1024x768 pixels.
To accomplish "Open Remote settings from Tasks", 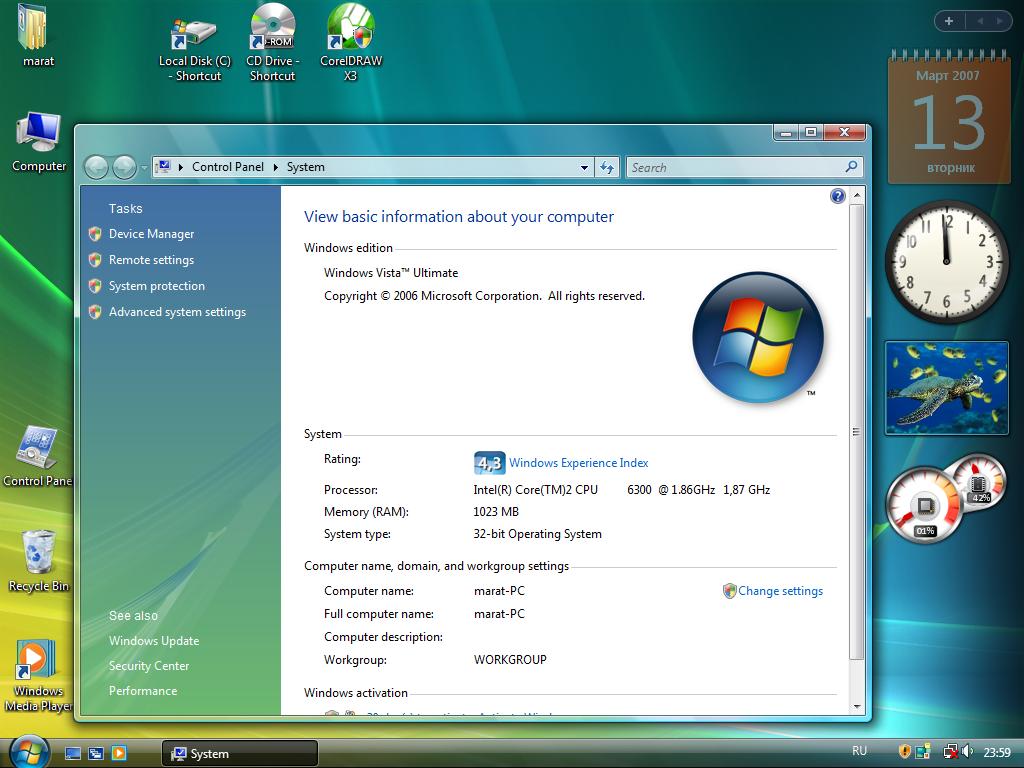I will coord(152,260).
